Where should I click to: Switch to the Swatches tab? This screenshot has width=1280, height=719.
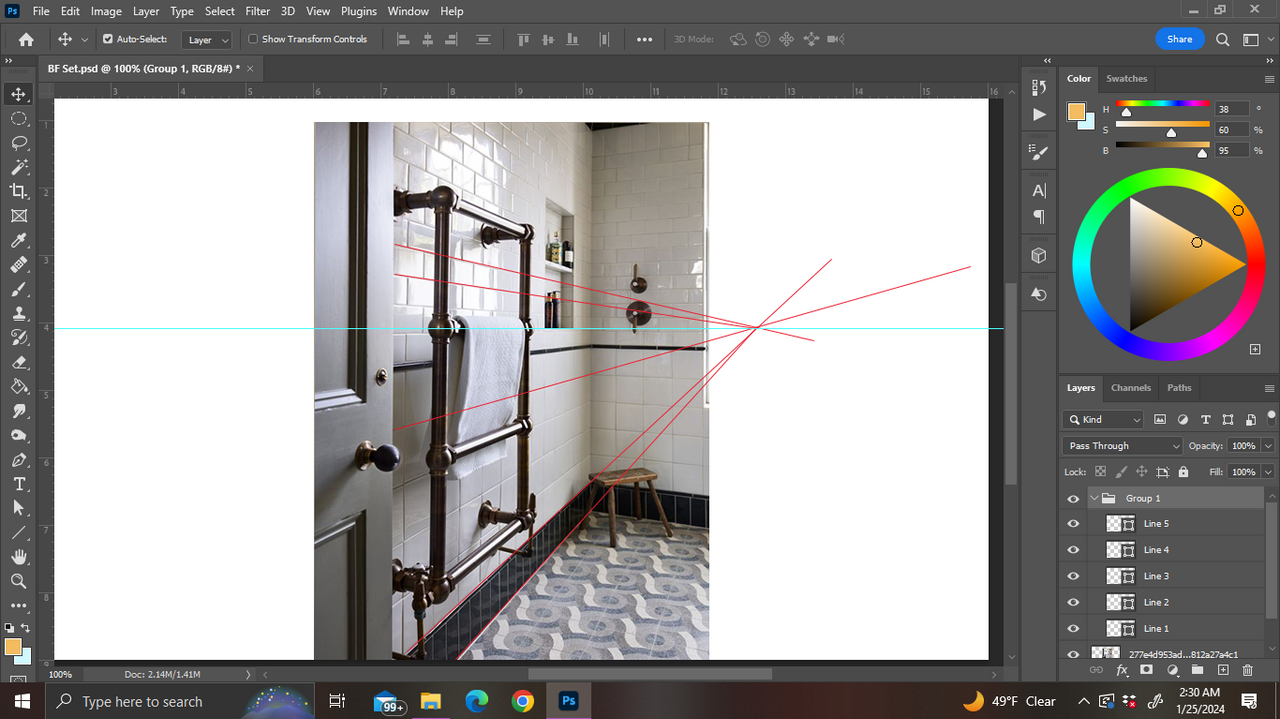pos(1127,78)
